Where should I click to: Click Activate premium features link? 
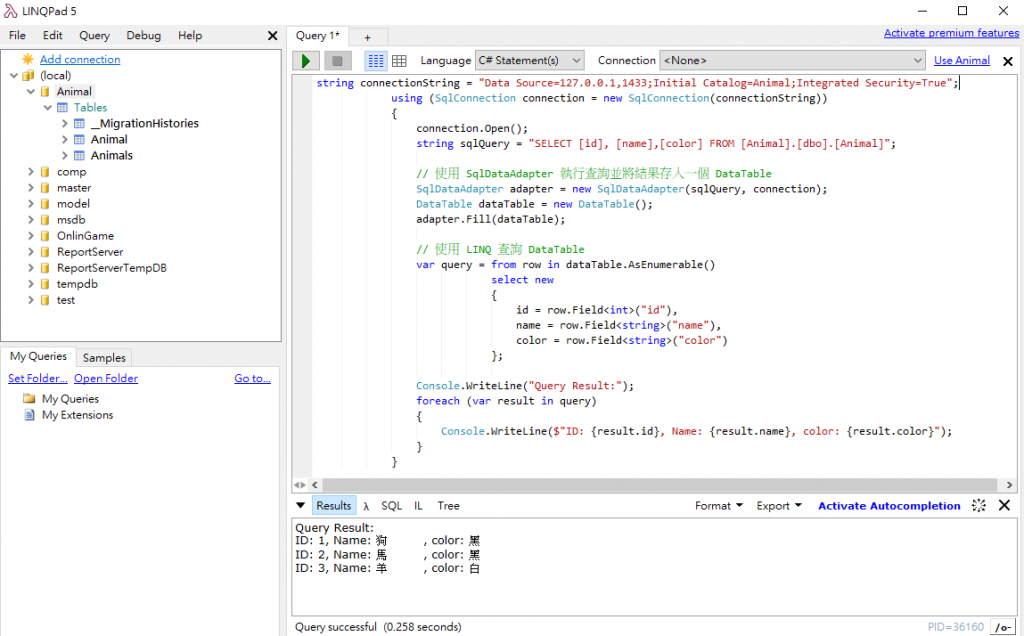951,34
